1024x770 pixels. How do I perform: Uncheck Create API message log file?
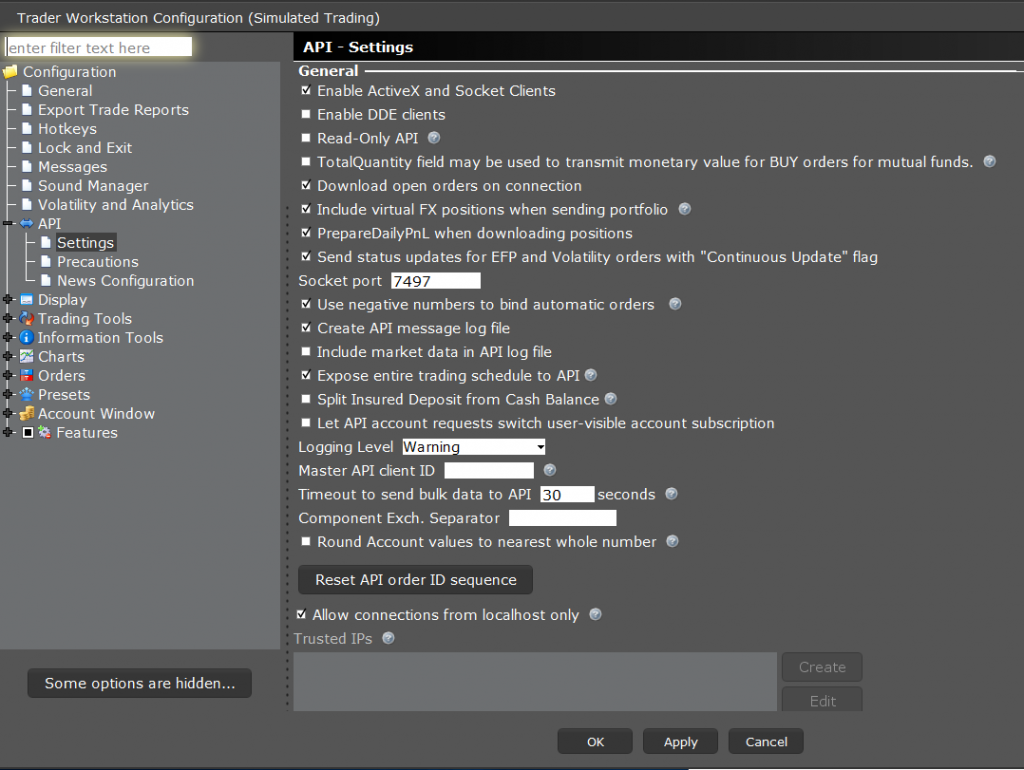pos(306,328)
